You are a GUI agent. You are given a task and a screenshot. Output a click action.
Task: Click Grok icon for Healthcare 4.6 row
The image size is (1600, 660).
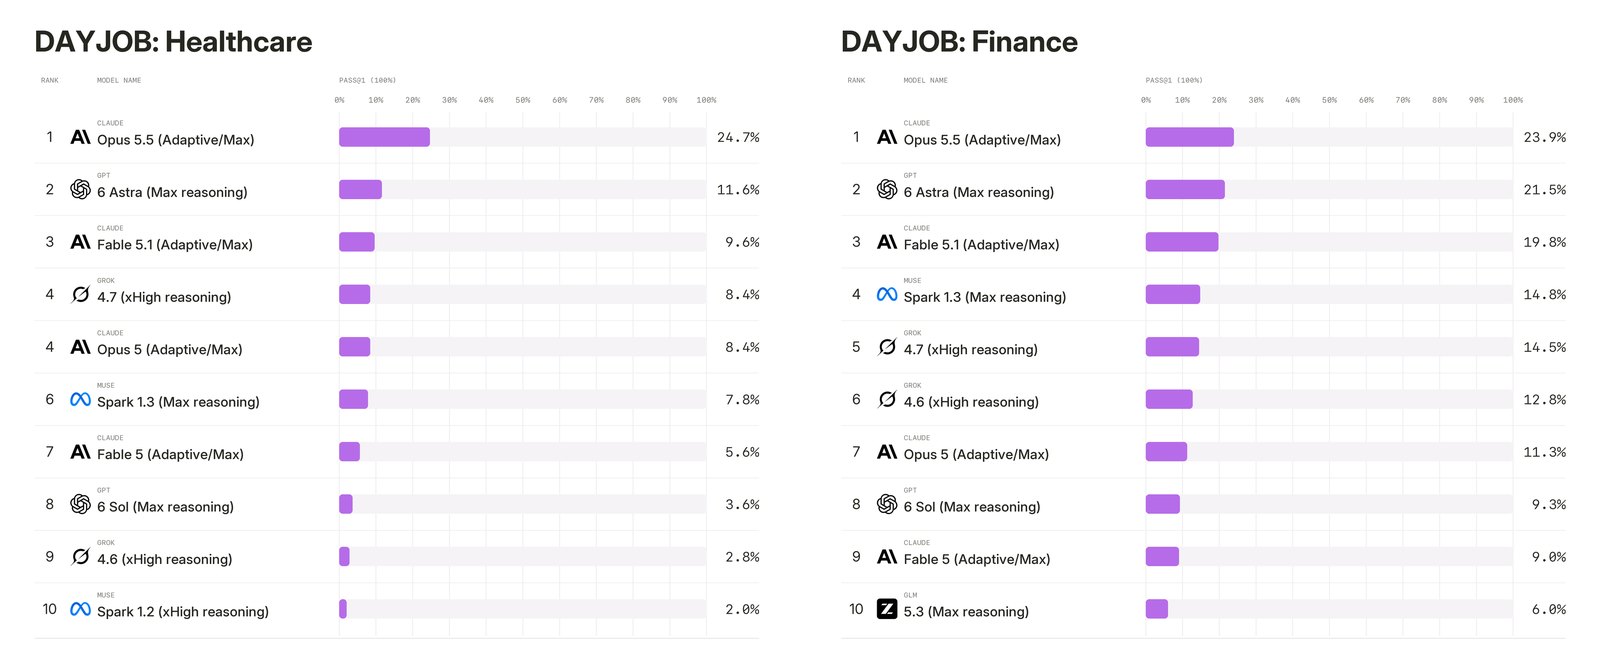(x=81, y=556)
